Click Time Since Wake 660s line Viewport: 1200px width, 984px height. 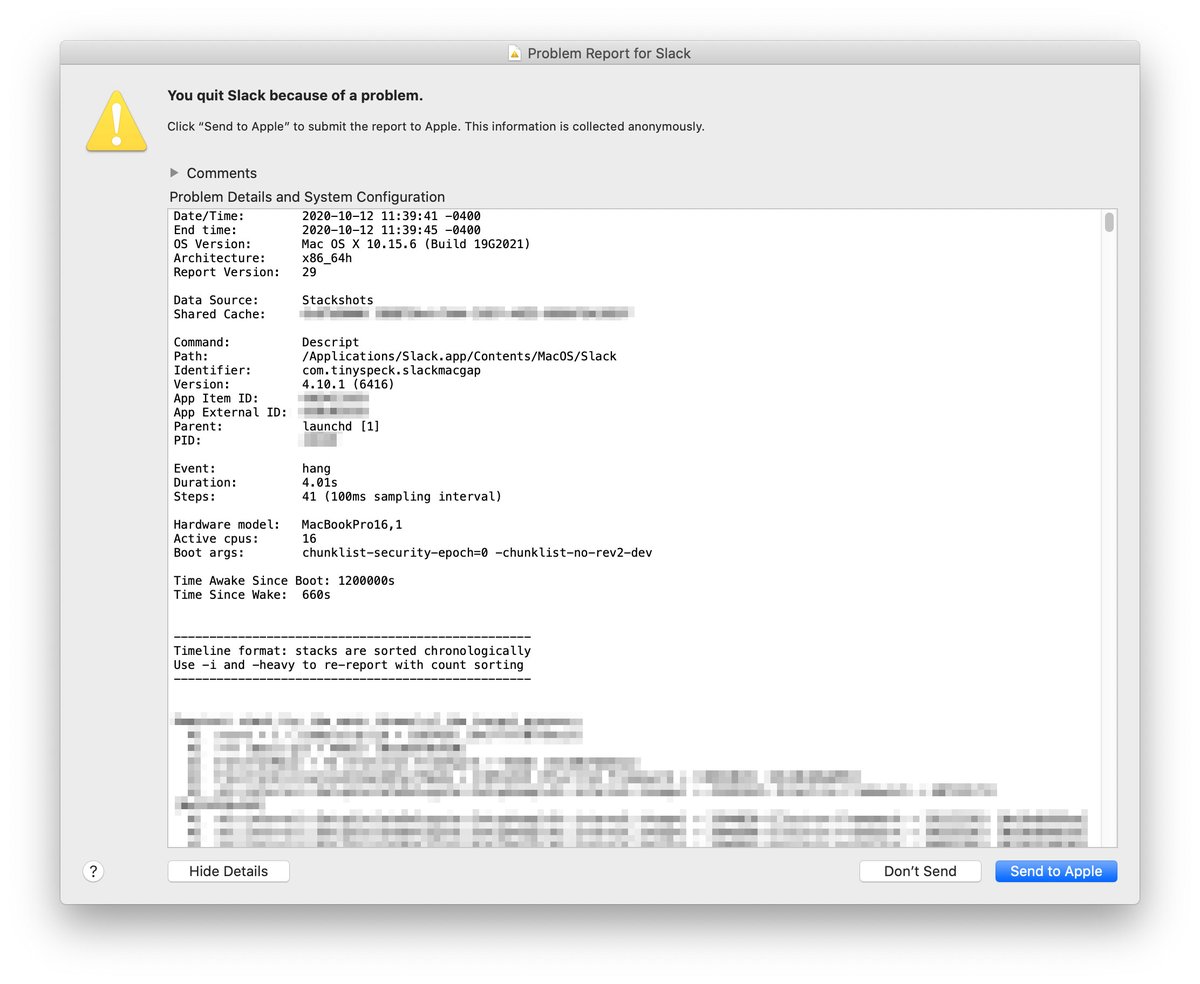252,594
